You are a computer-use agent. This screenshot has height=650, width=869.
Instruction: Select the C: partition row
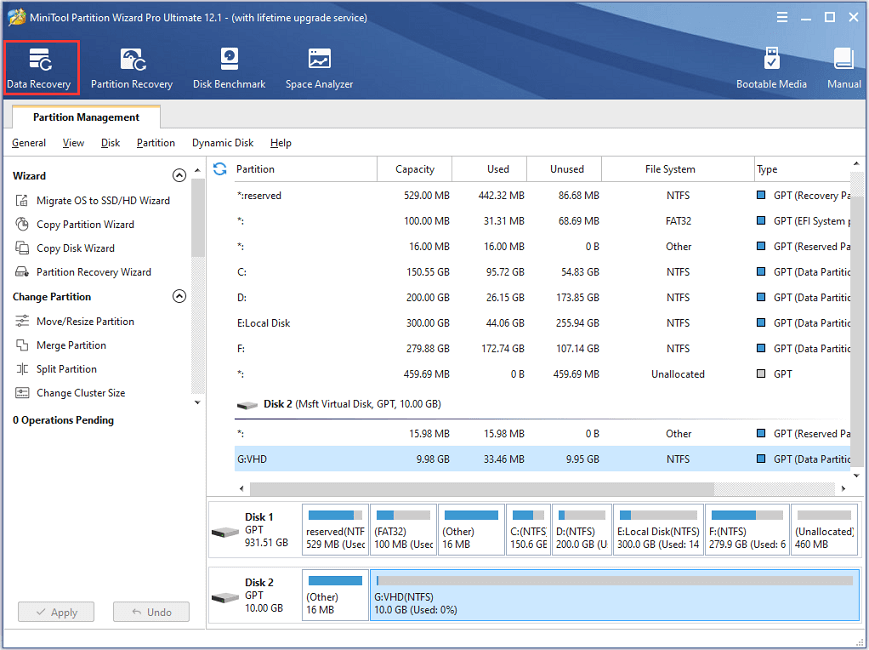[x=543, y=272]
